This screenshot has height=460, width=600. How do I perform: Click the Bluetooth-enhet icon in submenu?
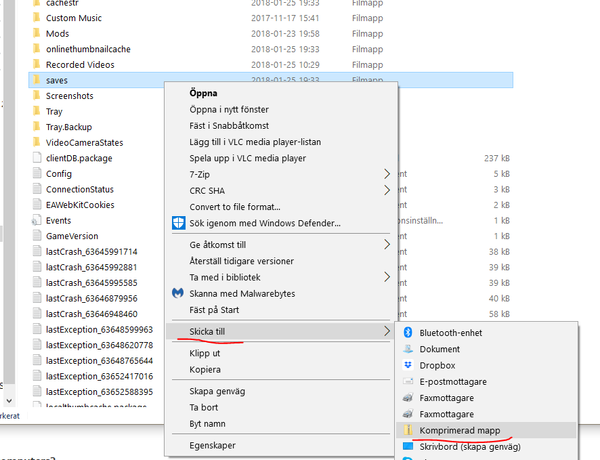[408, 333]
